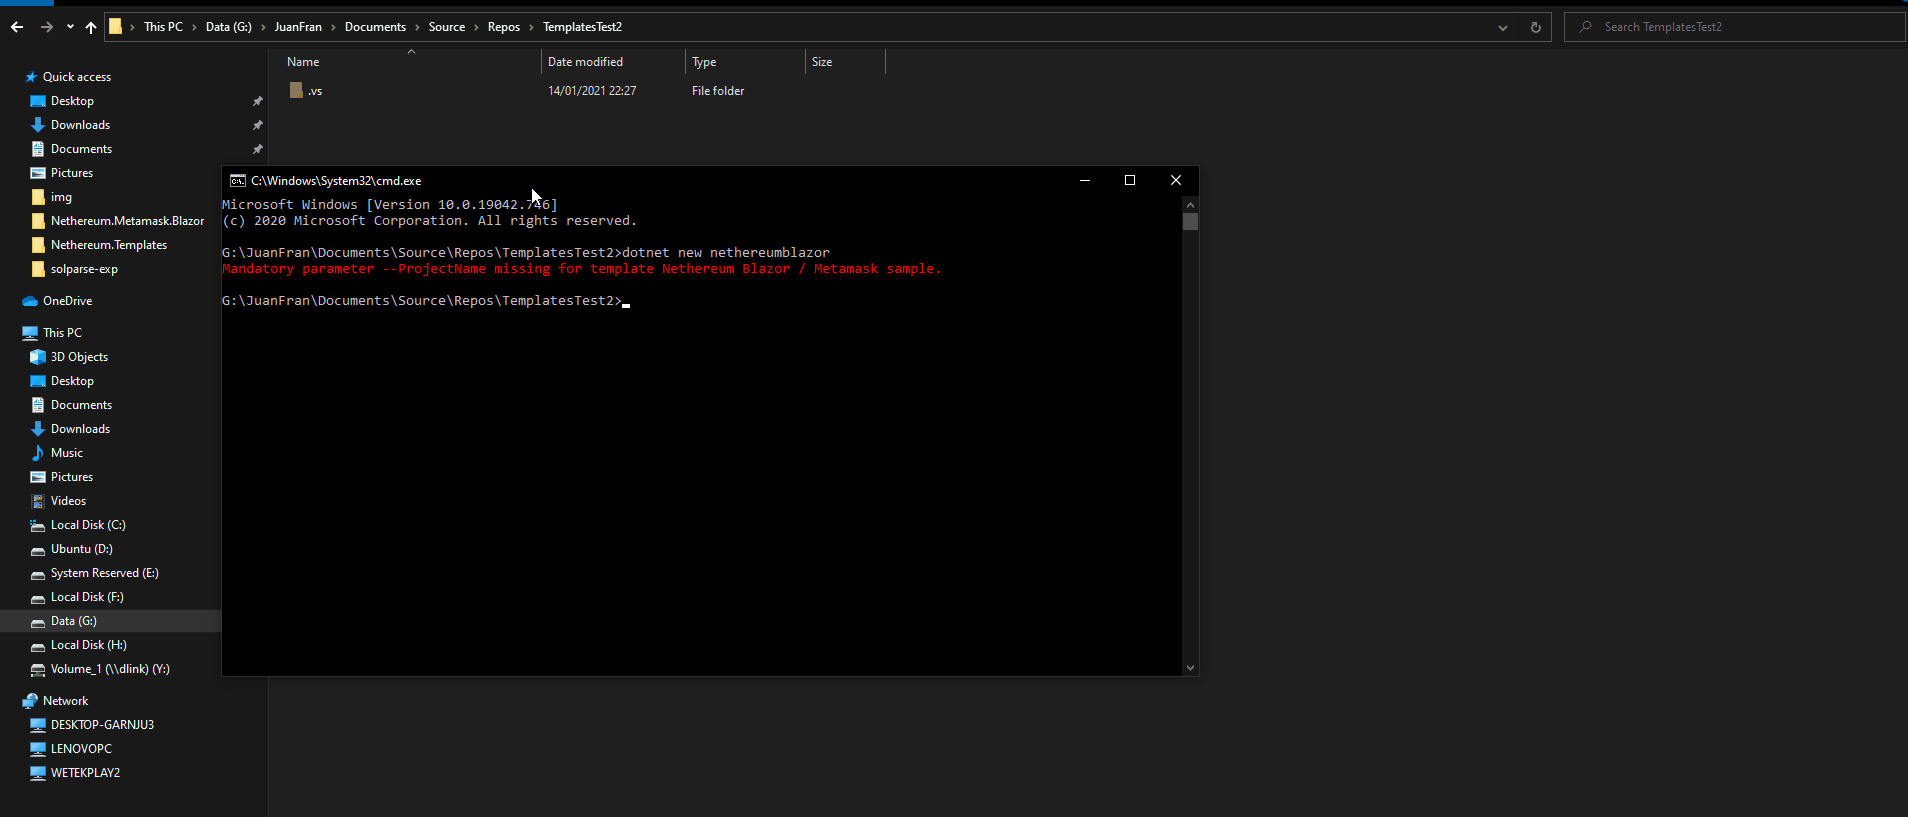Screen dimensions: 1908x817
Task: Select 'Repos' in the address breadcrumb
Action: click(503, 27)
